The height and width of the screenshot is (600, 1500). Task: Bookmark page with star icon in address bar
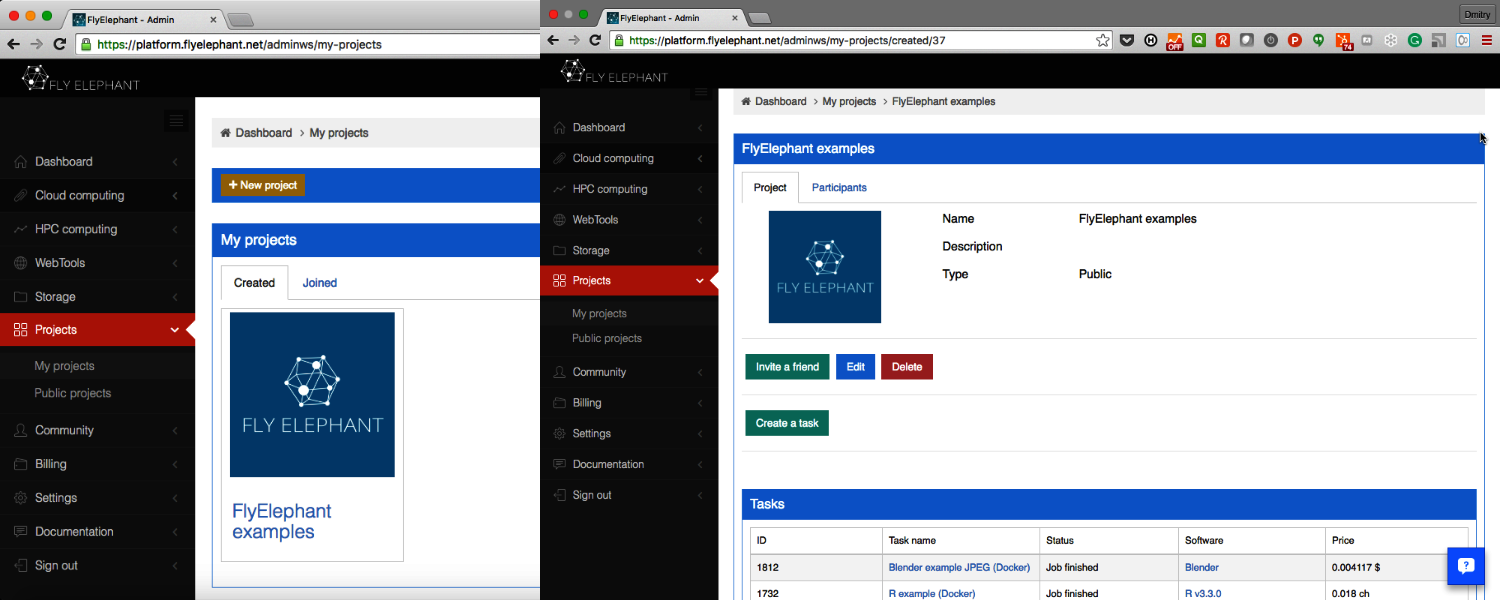pos(1103,41)
